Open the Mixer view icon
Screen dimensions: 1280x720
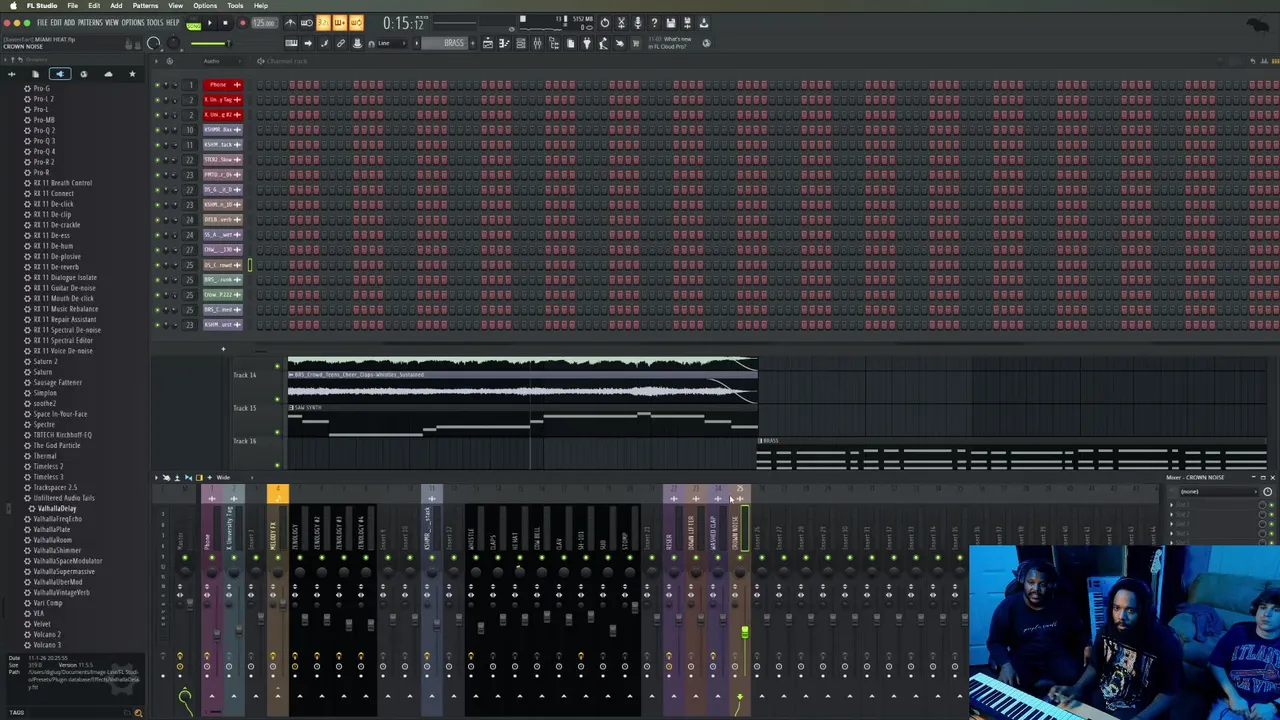coord(537,43)
